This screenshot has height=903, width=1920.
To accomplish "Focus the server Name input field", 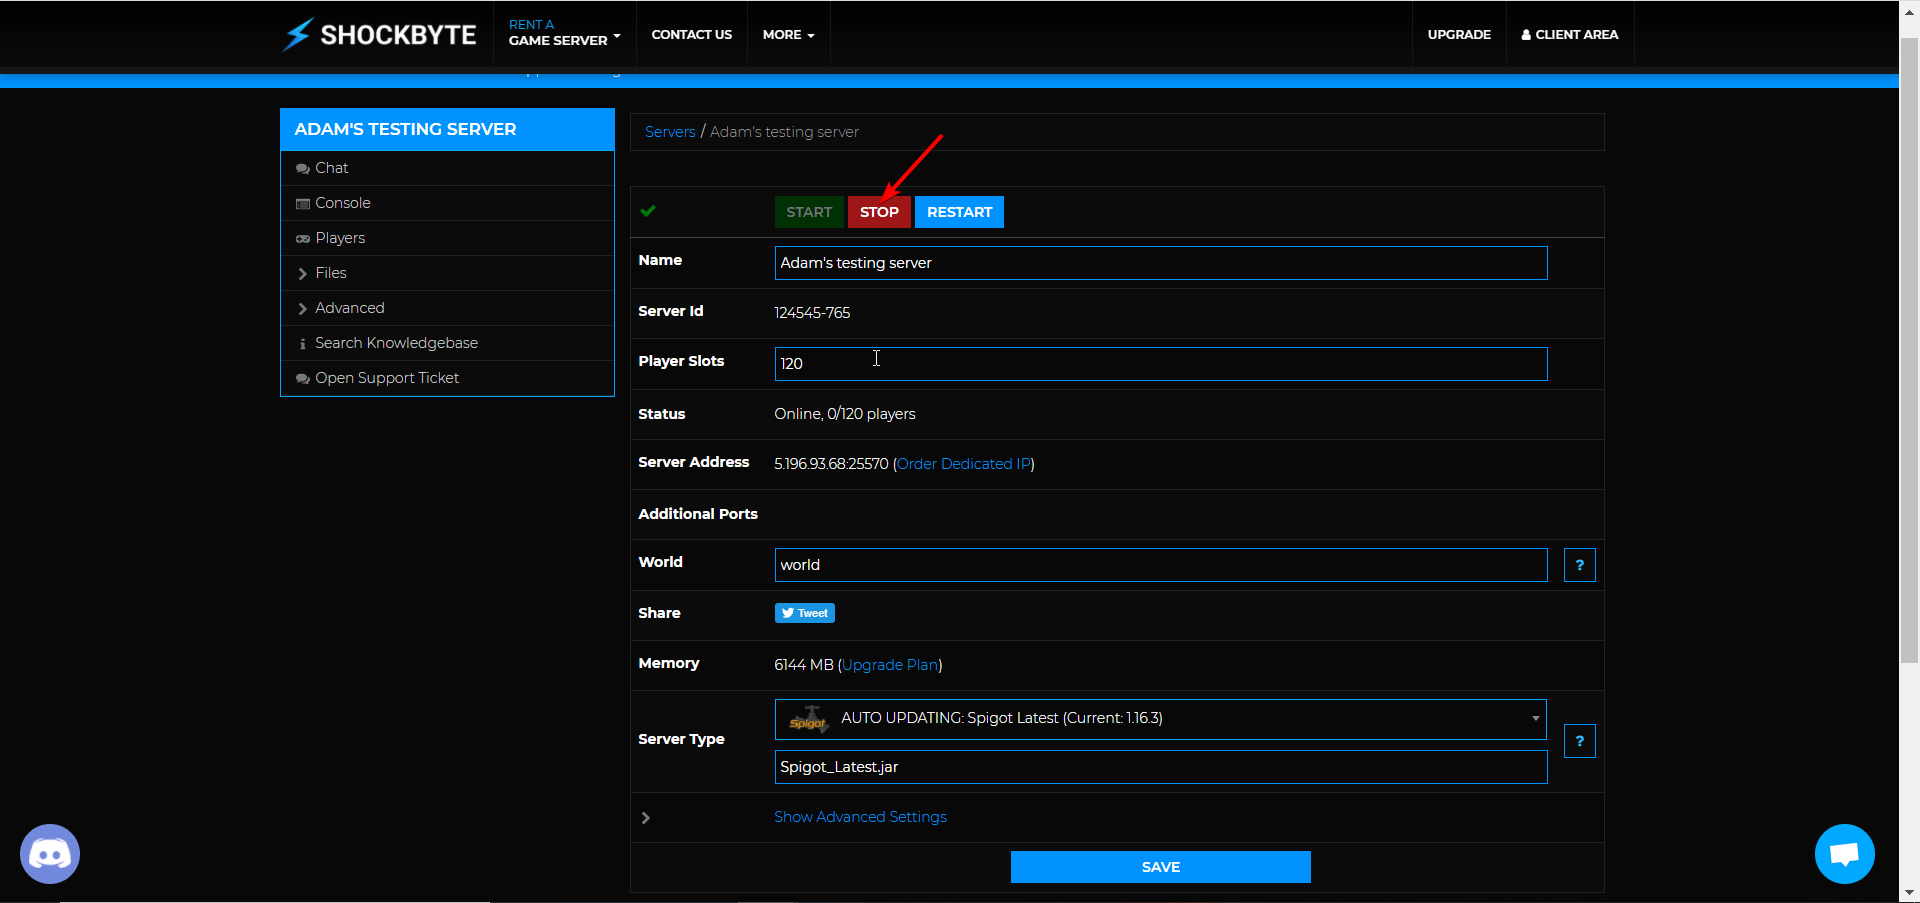I will [x=1160, y=263].
